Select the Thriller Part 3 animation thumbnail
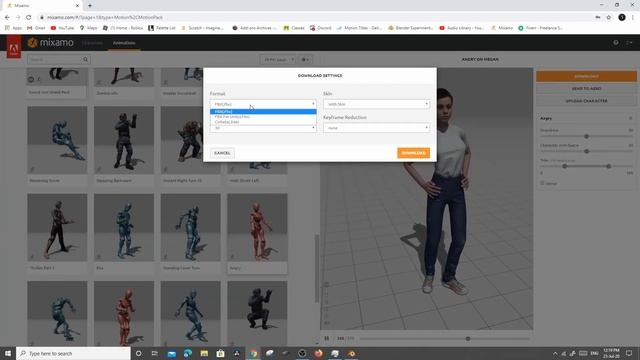Viewport: 640px width, 360px height. tap(57, 227)
